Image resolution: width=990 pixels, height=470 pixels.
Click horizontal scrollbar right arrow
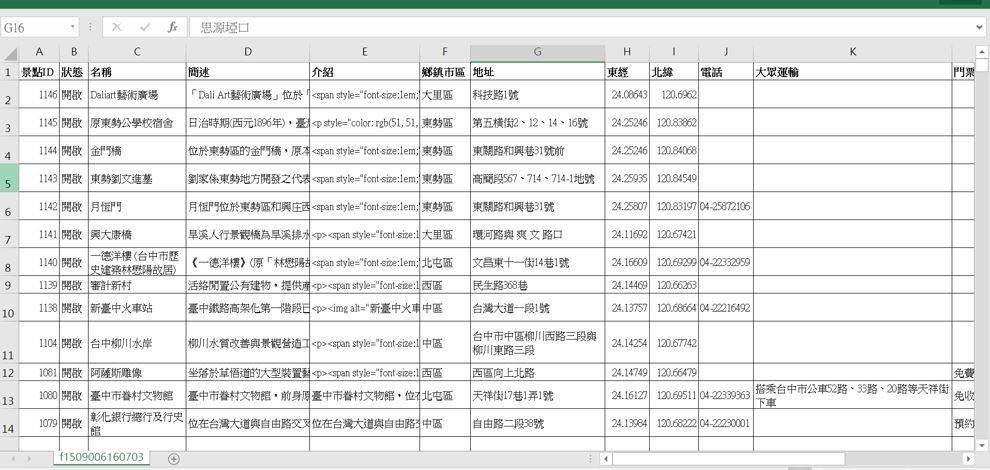coord(969,459)
